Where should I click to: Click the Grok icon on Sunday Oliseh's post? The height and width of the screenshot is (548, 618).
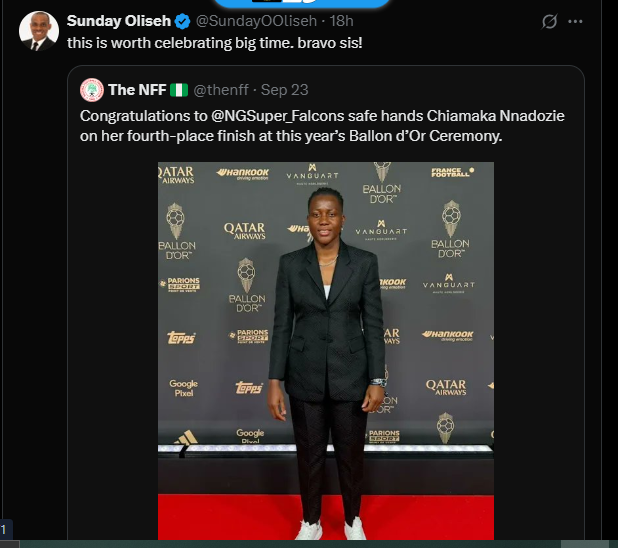(x=548, y=21)
